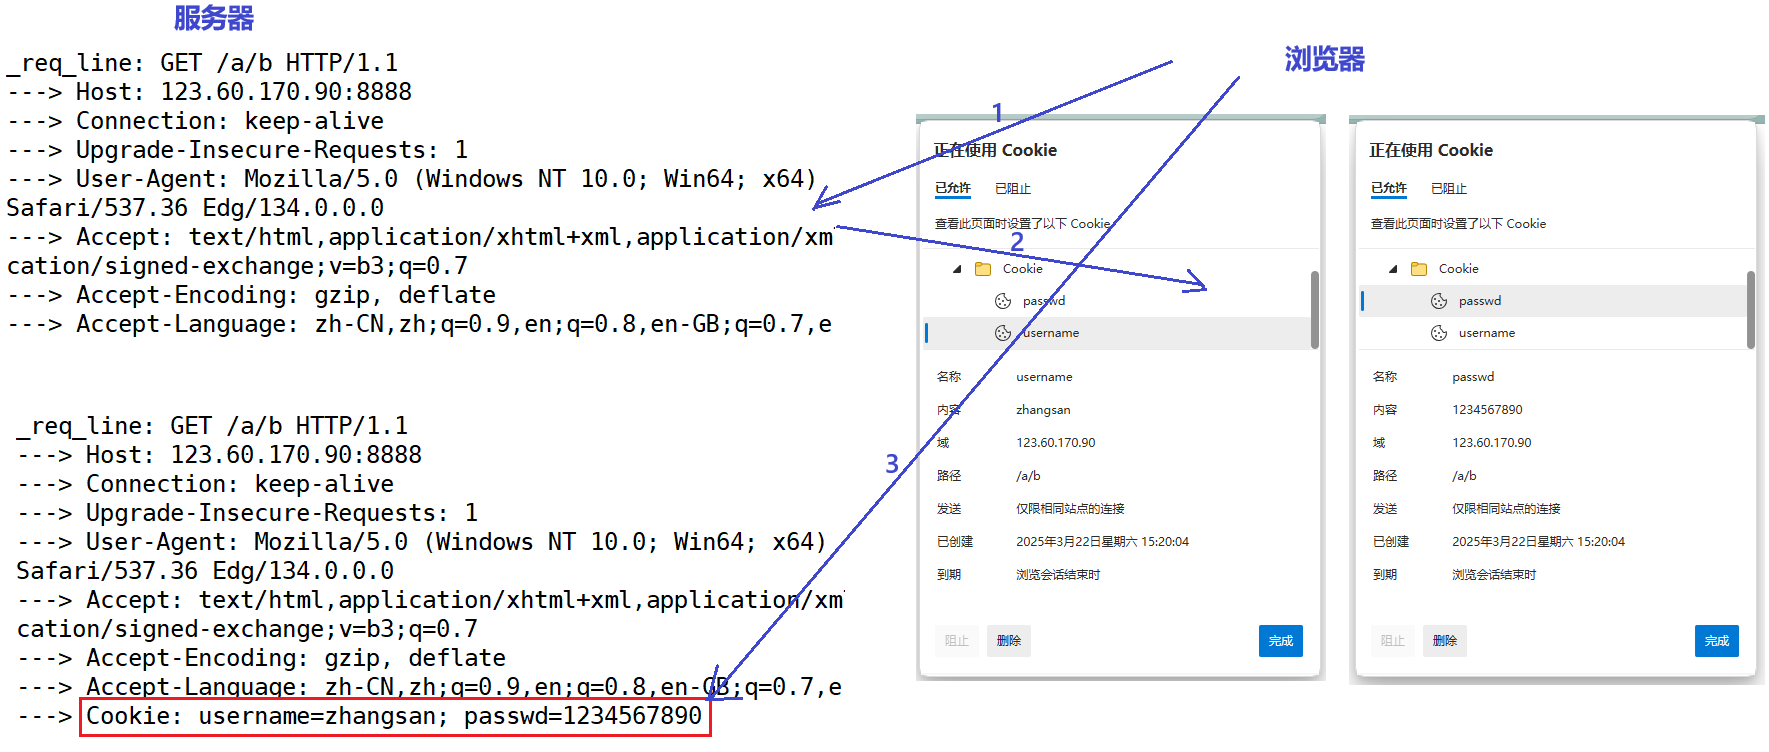This screenshot has width=1769, height=752.
Task: Switch to 已允许 tab in left dialog
Action: 953,188
